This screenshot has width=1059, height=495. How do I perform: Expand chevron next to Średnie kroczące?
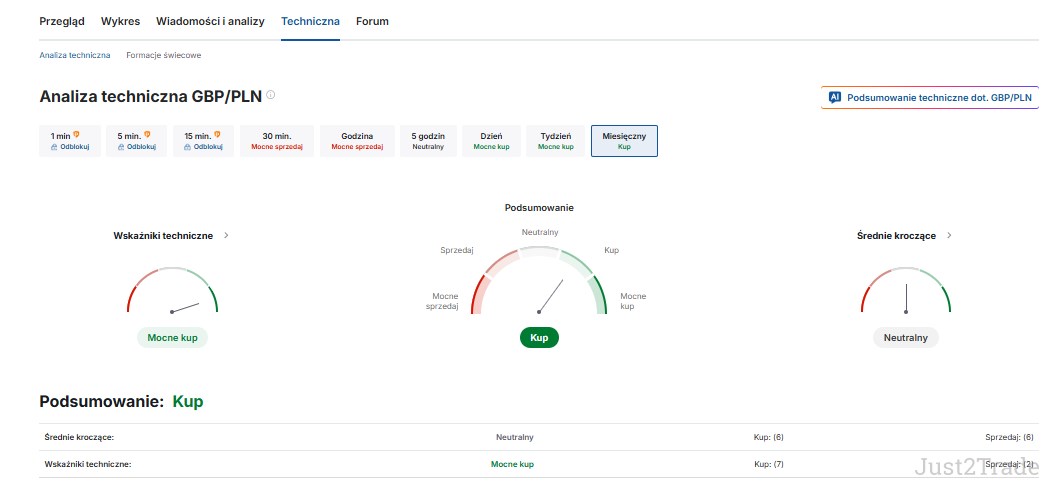pyautogui.click(x=949, y=236)
